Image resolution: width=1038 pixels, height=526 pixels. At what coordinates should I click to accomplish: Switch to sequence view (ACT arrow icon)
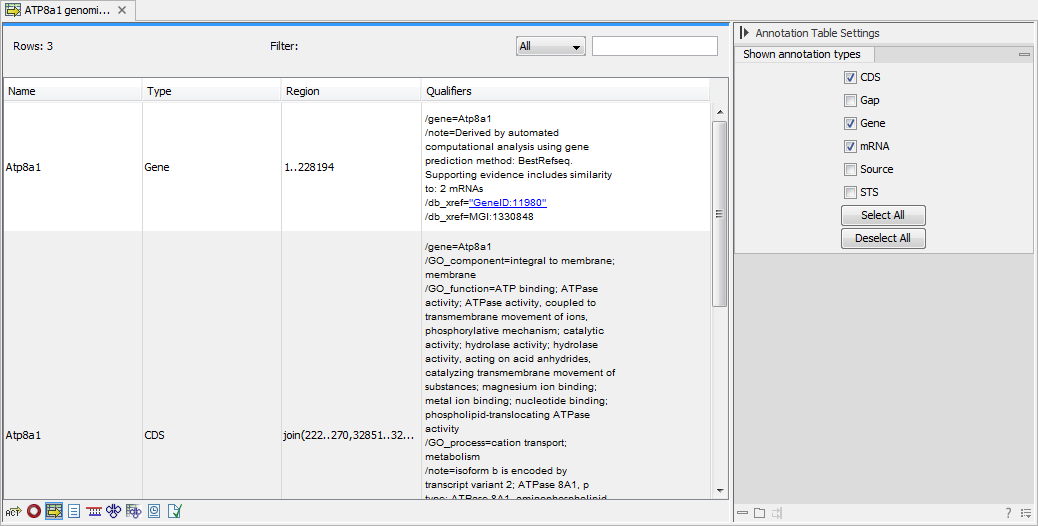point(13,511)
